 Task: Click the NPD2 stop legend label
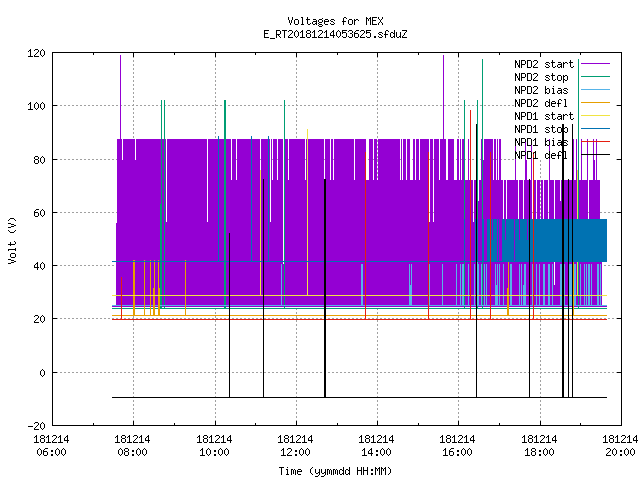541,77
